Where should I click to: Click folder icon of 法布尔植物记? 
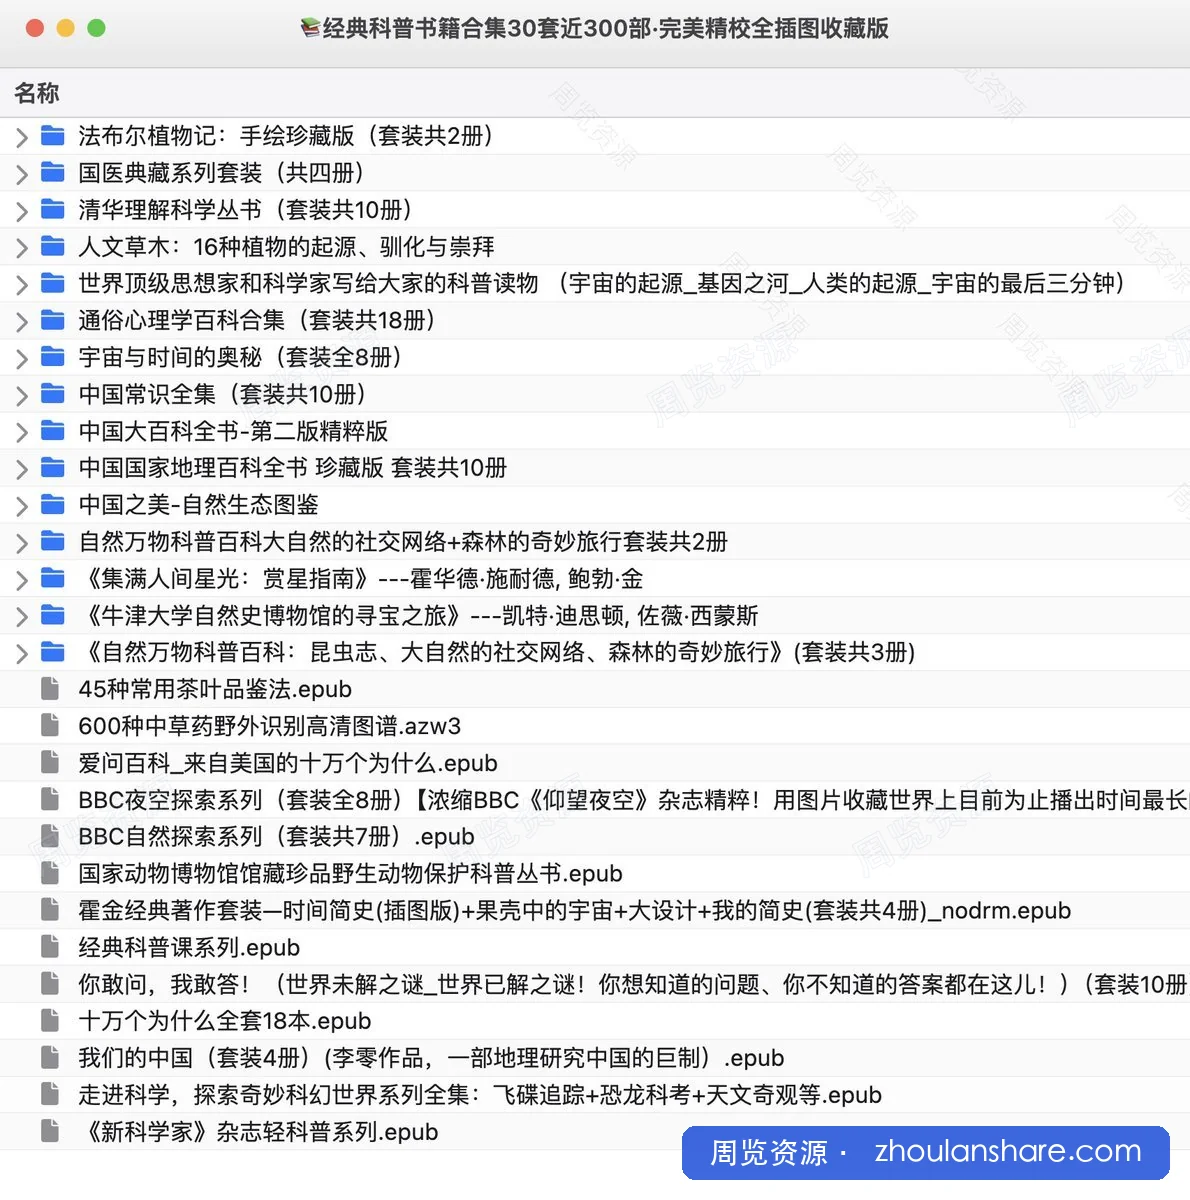(x=52, y=135)
